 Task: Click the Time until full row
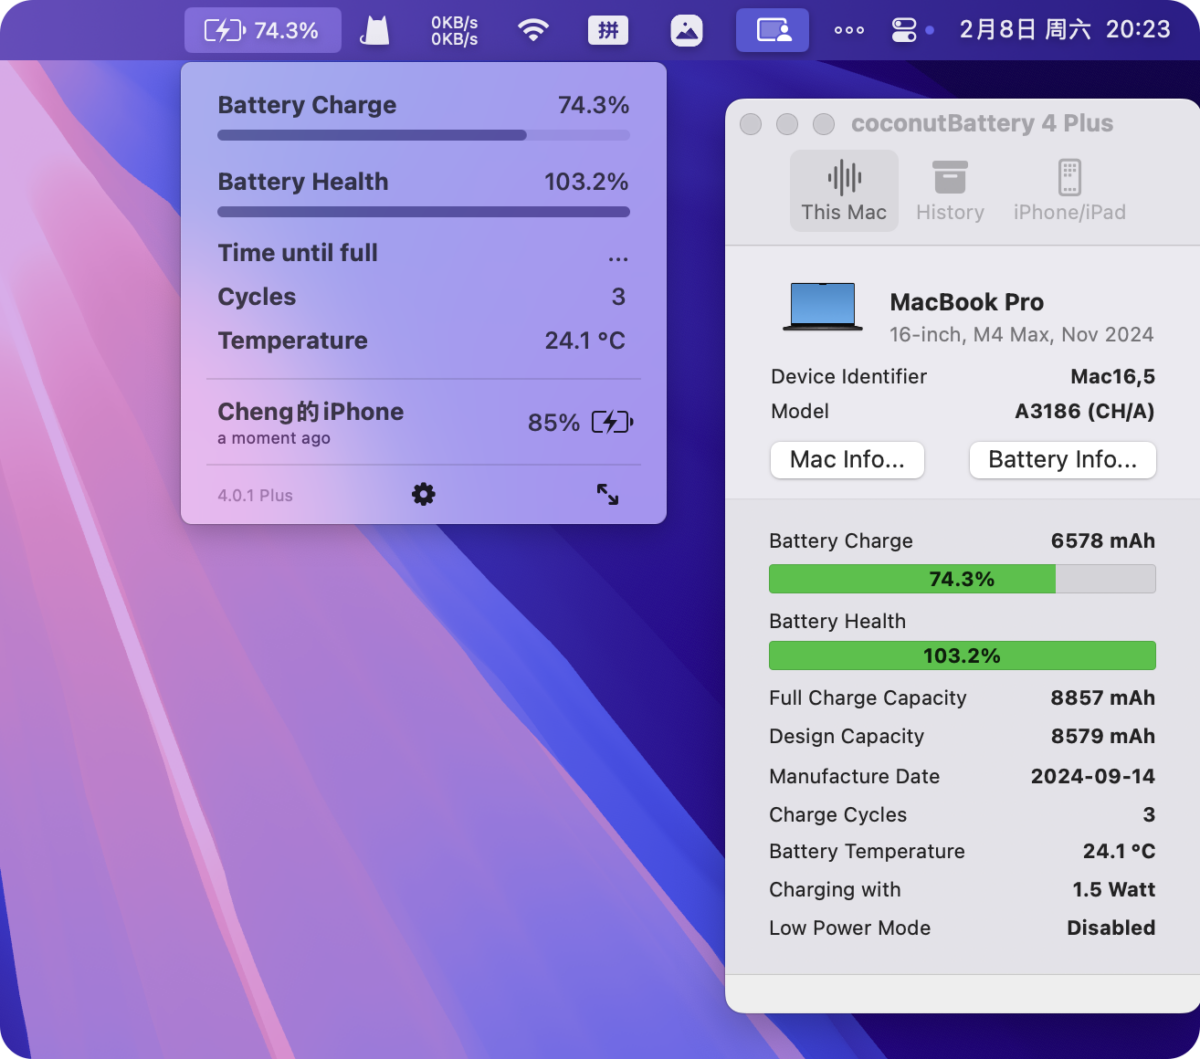click(x=424, y=253)
